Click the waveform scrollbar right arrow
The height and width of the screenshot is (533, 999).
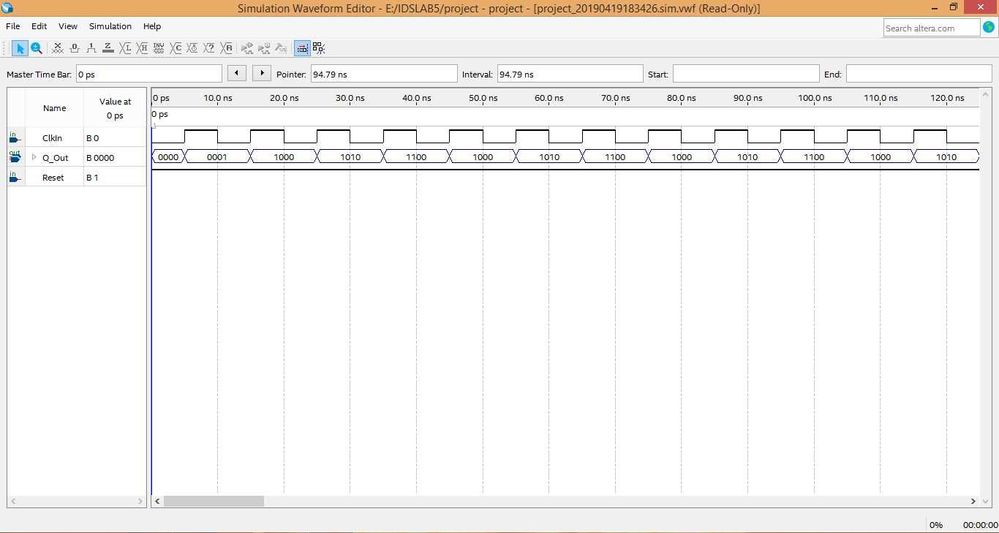click(x=973, y=502)
